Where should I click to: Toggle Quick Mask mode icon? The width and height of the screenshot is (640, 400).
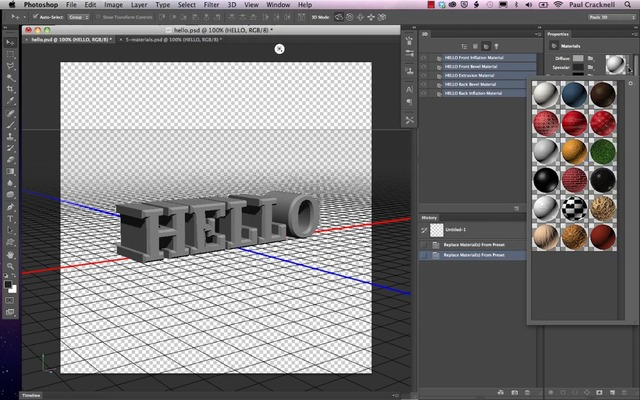pos(10,300)
